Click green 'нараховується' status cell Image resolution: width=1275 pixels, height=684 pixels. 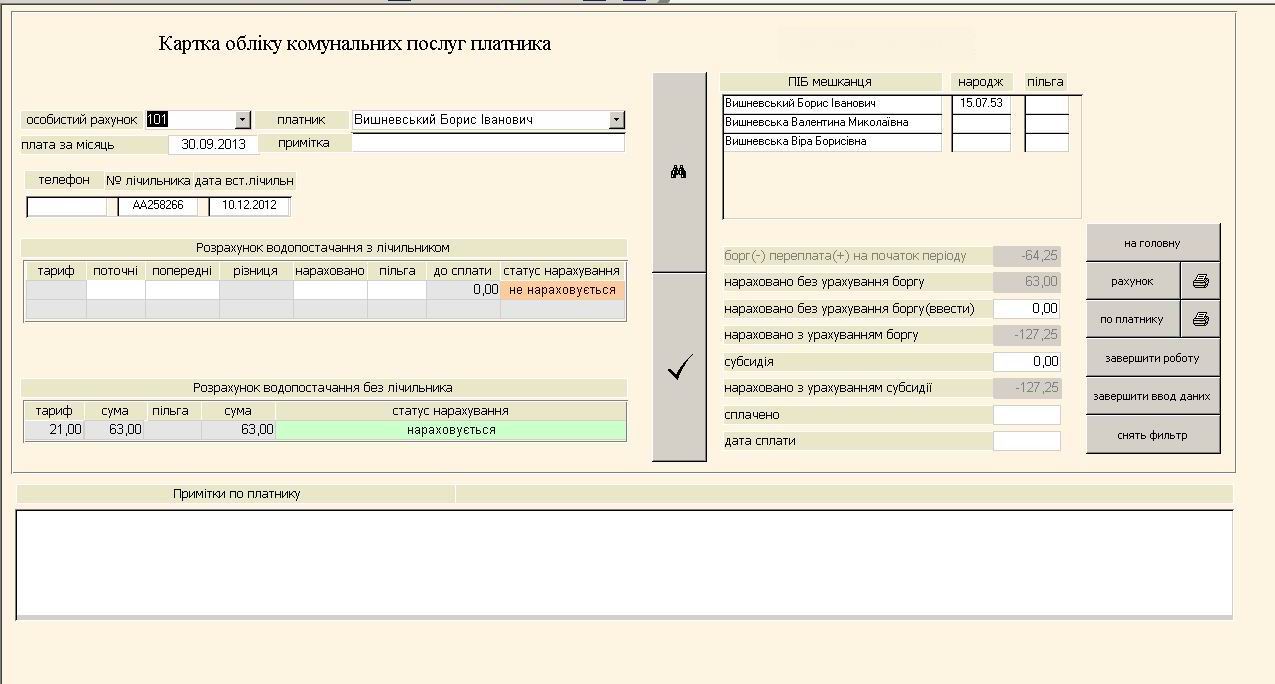[x=451, y=430]
